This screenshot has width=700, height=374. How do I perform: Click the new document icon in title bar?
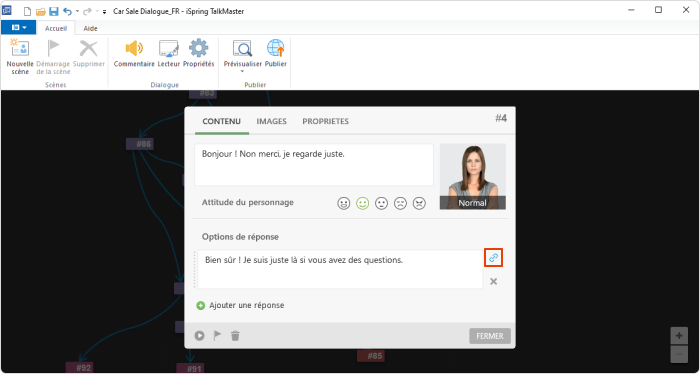(27, 11)
